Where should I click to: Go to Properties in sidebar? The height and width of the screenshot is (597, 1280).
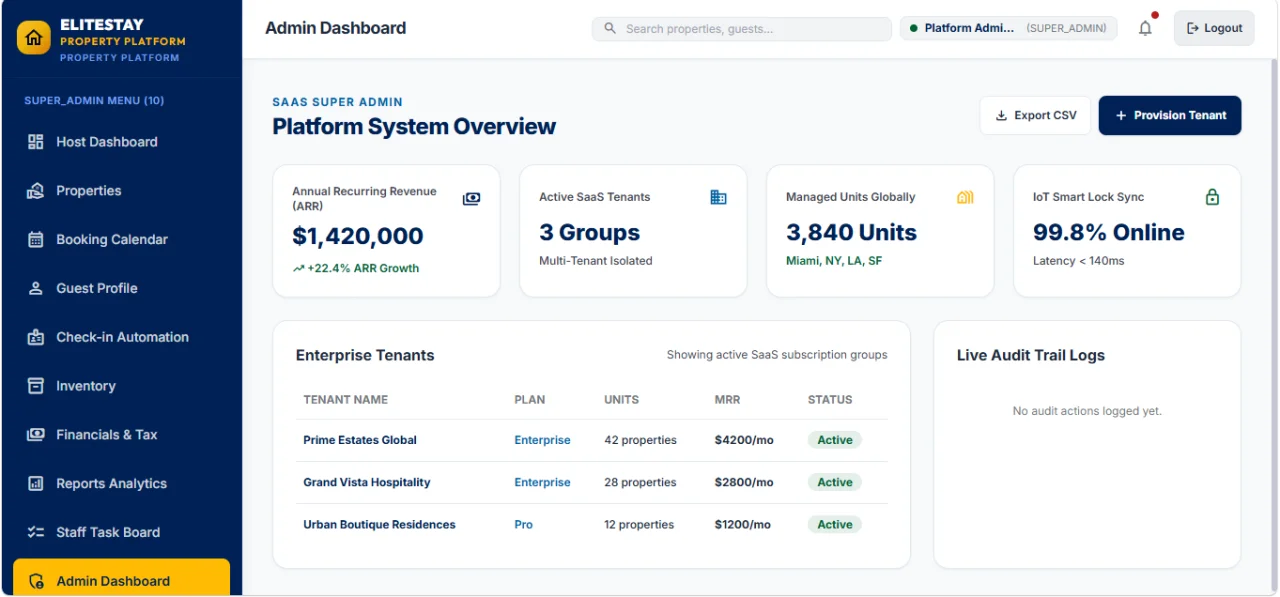coord(121,191)
